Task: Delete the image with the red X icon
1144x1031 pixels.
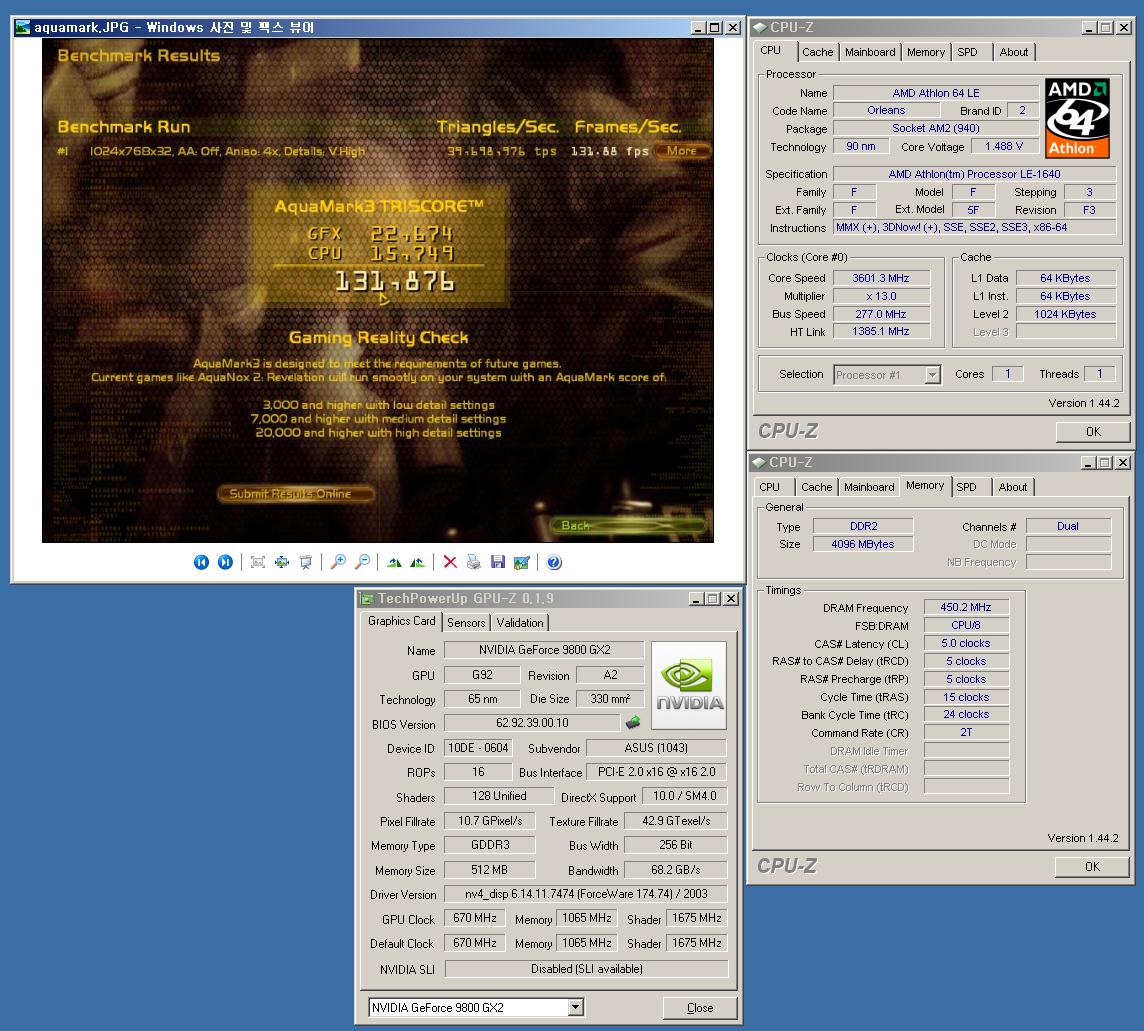Action: tap(450, 562)
